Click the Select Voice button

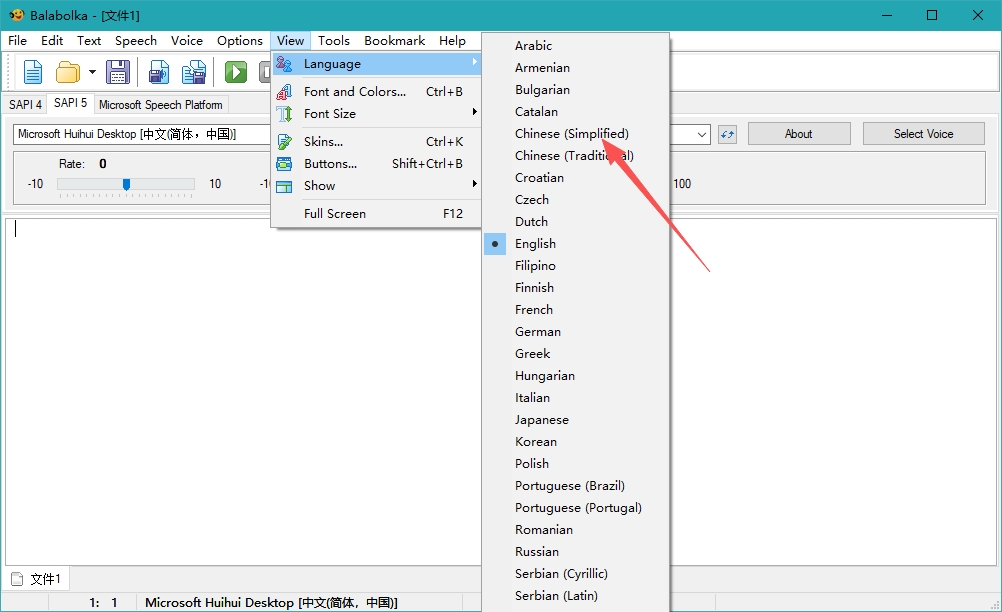click(x=923, y=134)
